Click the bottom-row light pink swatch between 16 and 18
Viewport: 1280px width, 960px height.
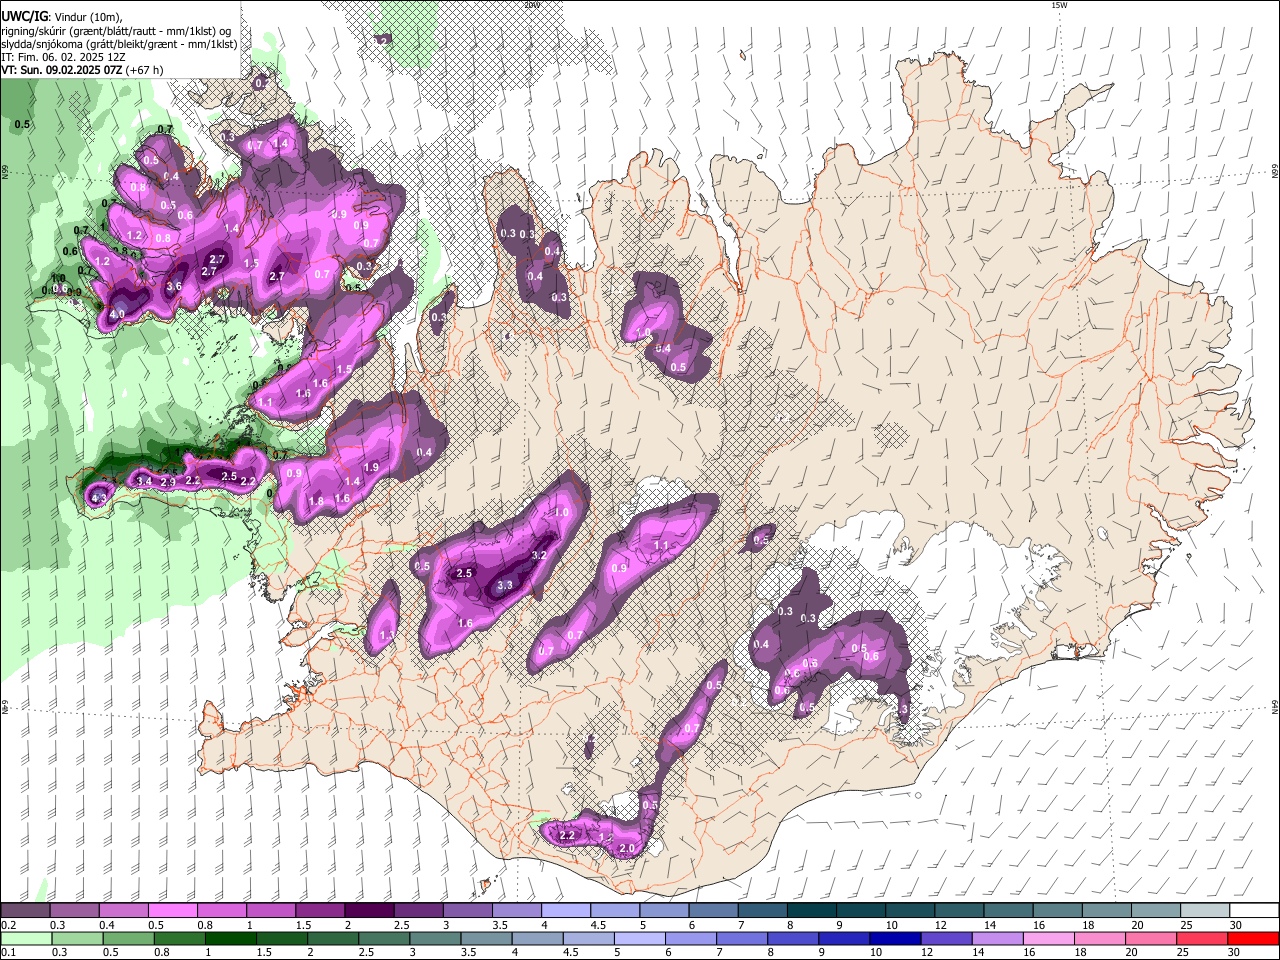tap(1048, 938)
